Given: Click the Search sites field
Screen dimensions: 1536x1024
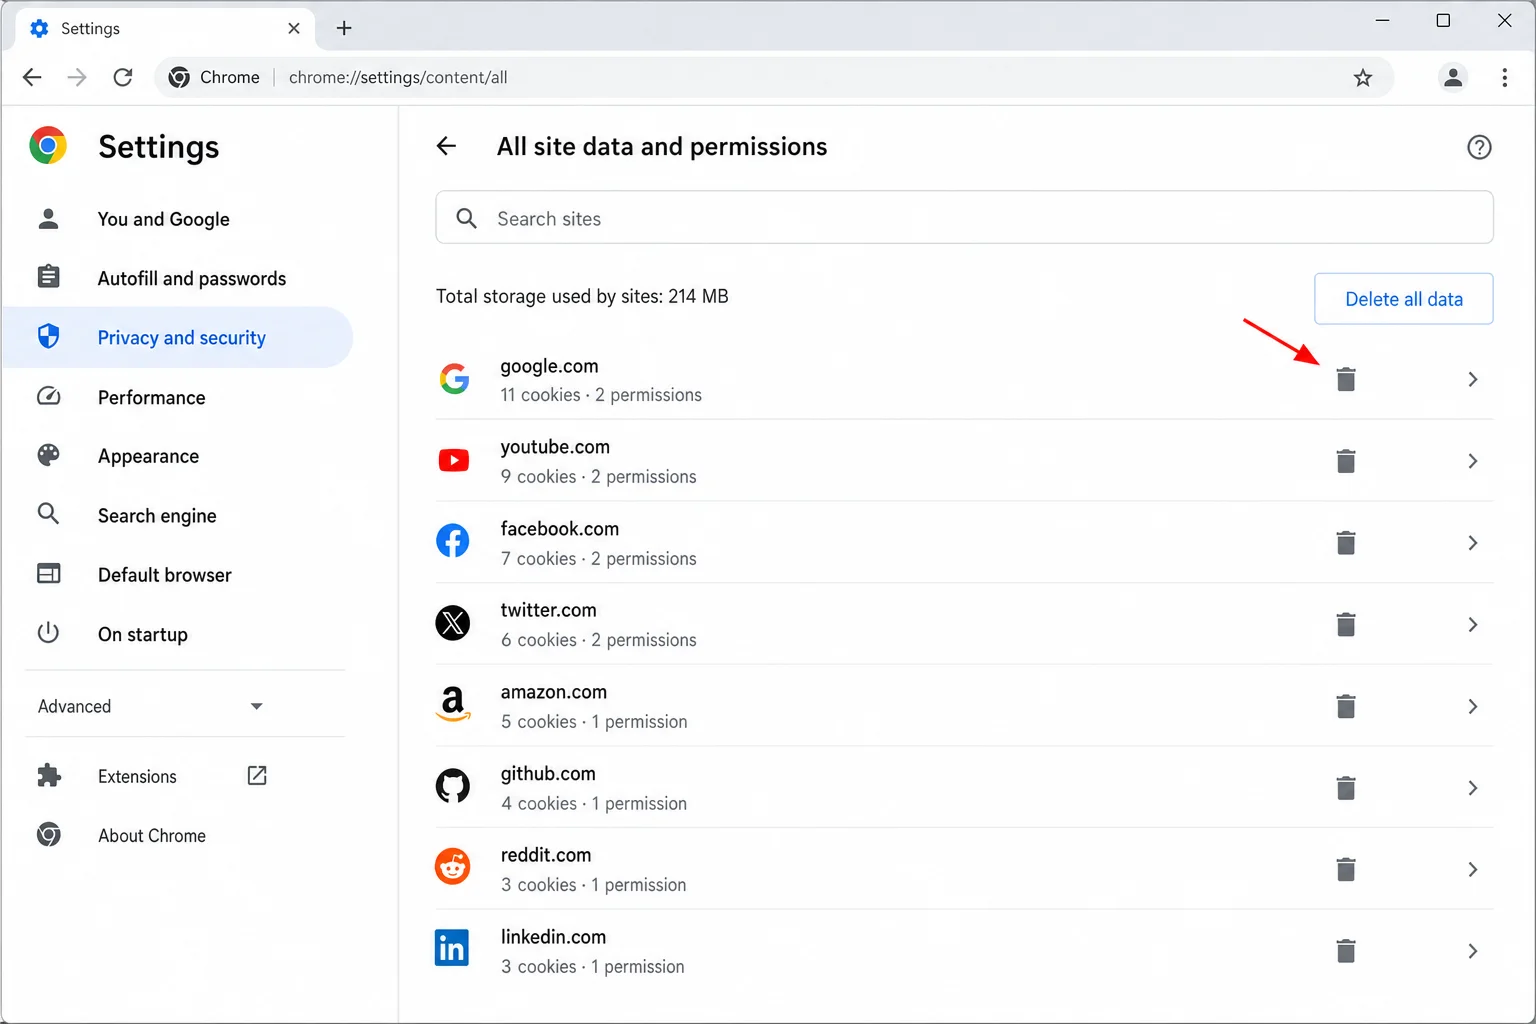Looking at the screenshot, I should [x=964, y=218].
